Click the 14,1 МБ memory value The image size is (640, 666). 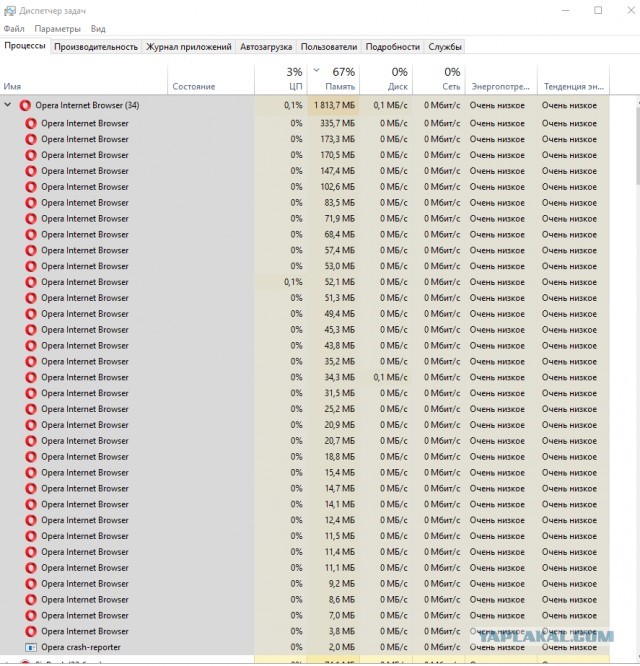(x=339, y=504)
